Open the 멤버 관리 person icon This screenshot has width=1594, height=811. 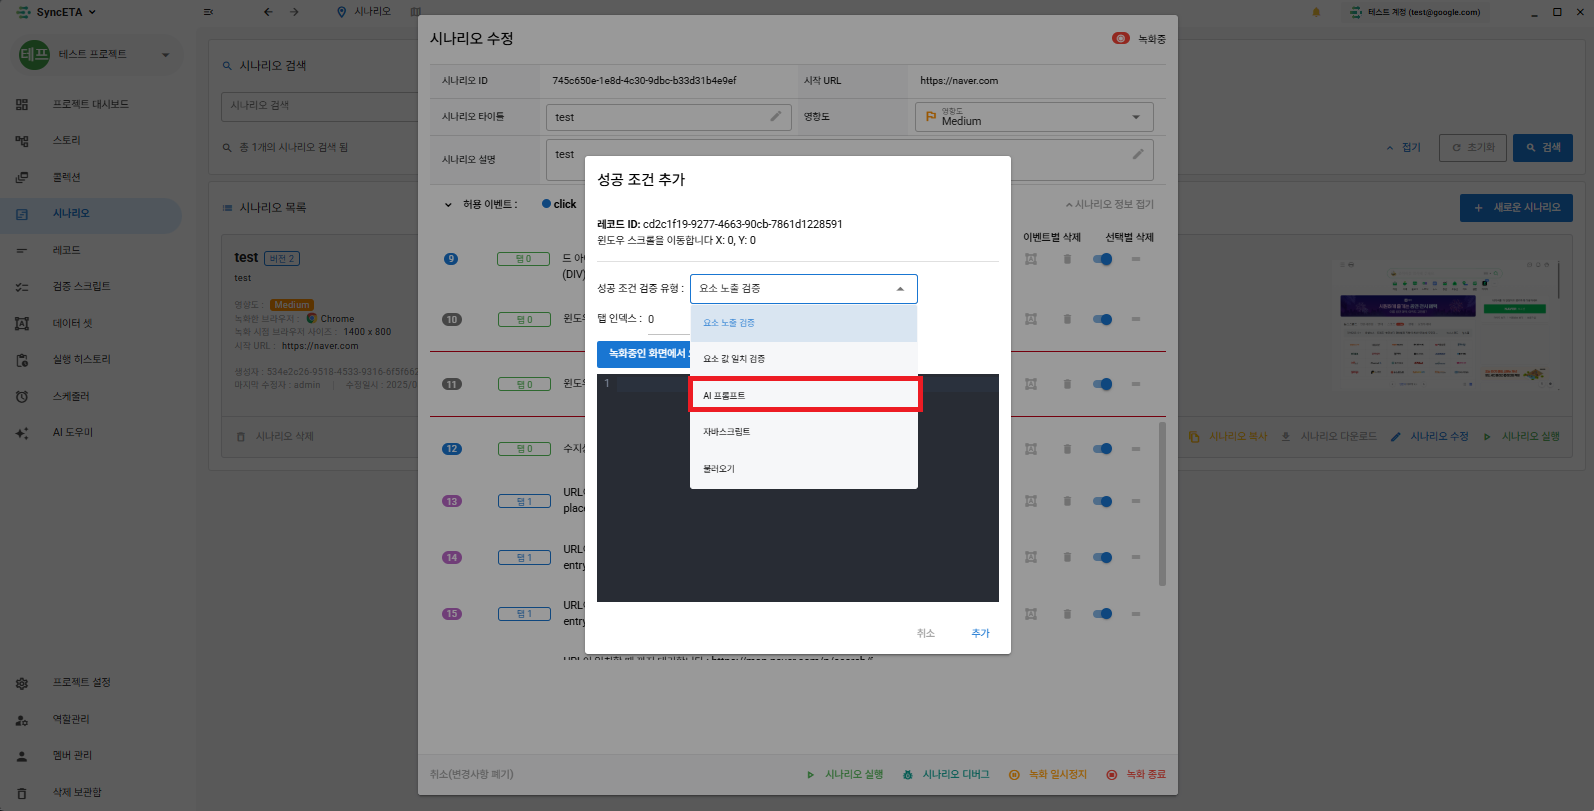[x=22, y=756]
